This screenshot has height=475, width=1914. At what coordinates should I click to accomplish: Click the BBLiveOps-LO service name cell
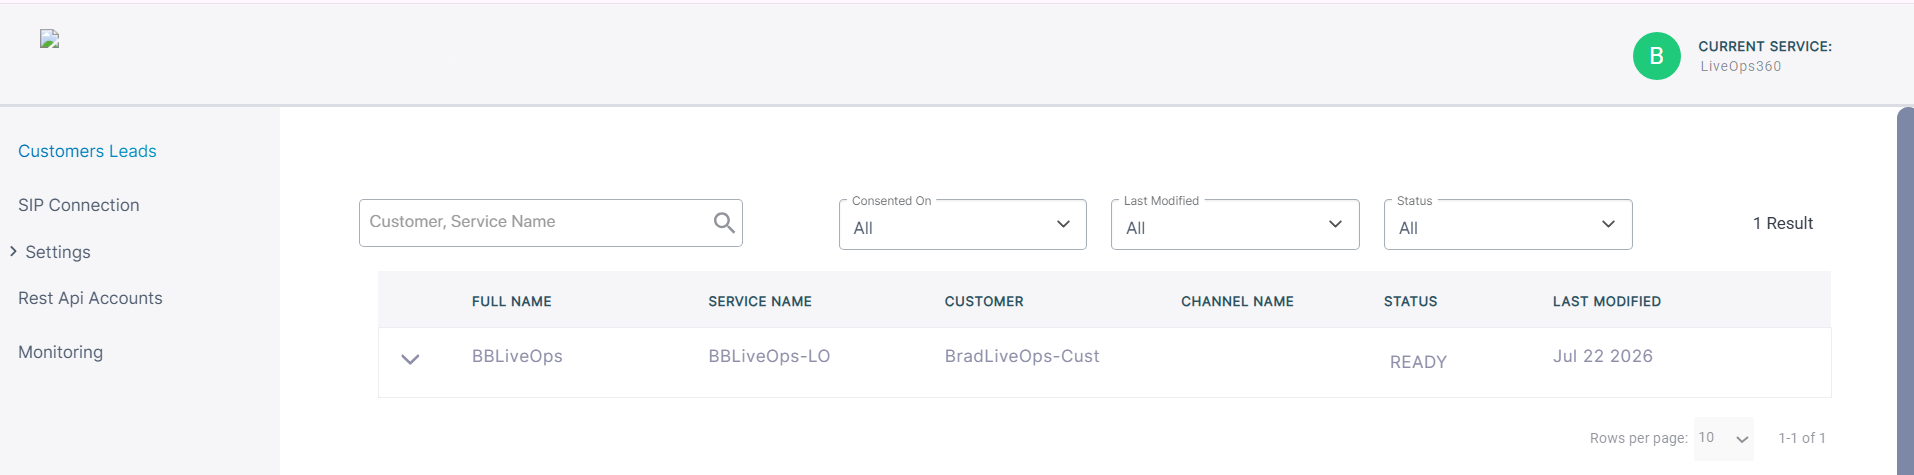pos(769,356)
